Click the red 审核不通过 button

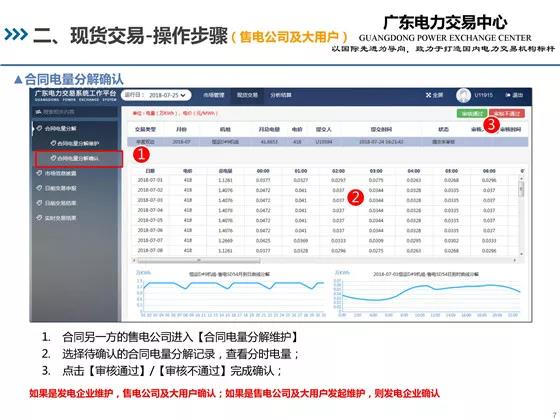coord(507,113)
